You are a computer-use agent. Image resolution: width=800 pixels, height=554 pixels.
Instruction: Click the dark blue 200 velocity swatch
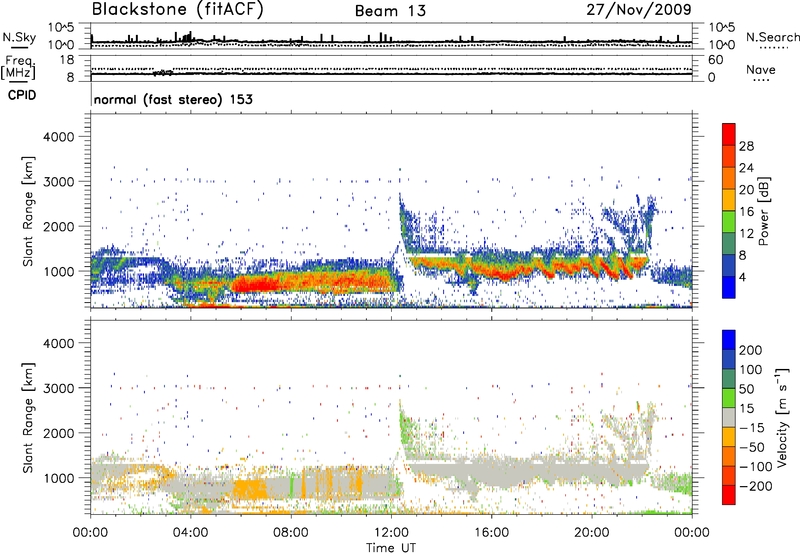tap(729, 340)
